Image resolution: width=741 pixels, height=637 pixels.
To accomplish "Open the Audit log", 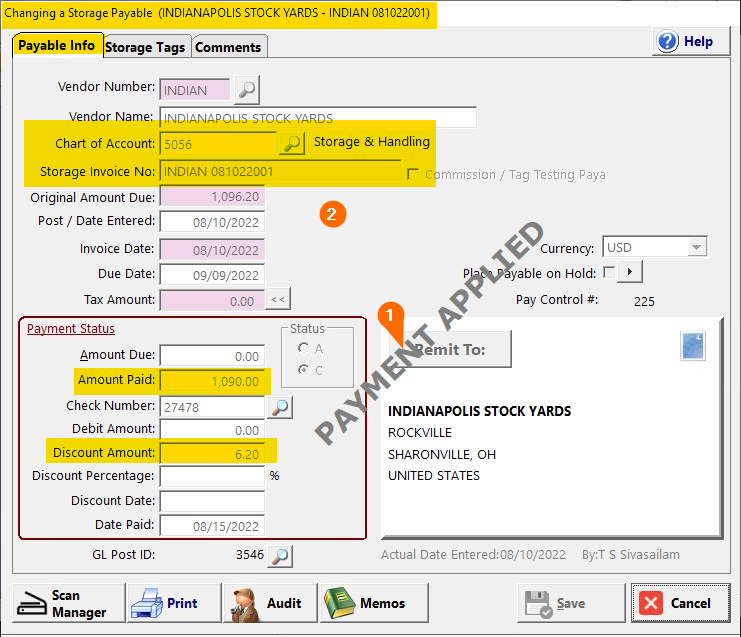I will pyautogui.click(x=270, y=603).
